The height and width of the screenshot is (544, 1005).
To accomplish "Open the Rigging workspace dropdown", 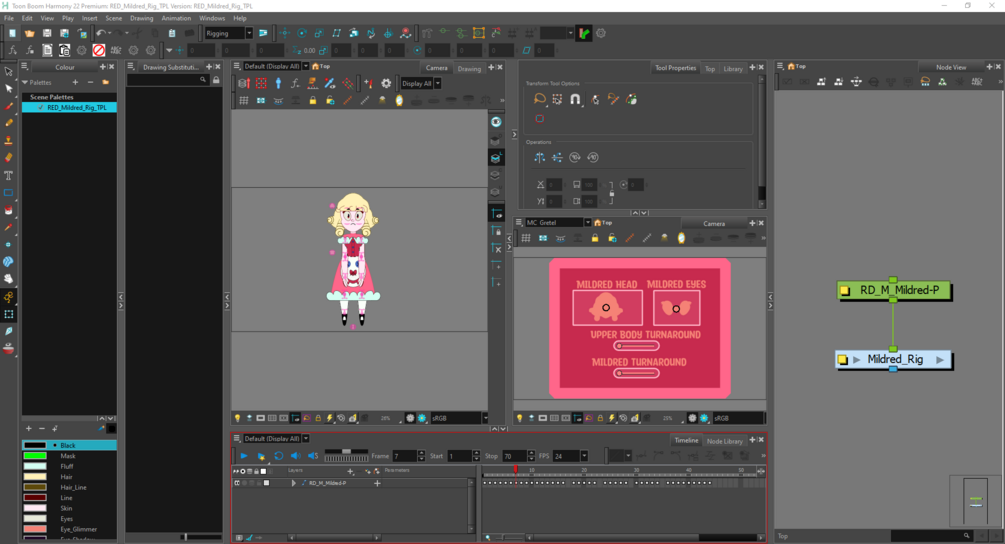I will point(249,33).
